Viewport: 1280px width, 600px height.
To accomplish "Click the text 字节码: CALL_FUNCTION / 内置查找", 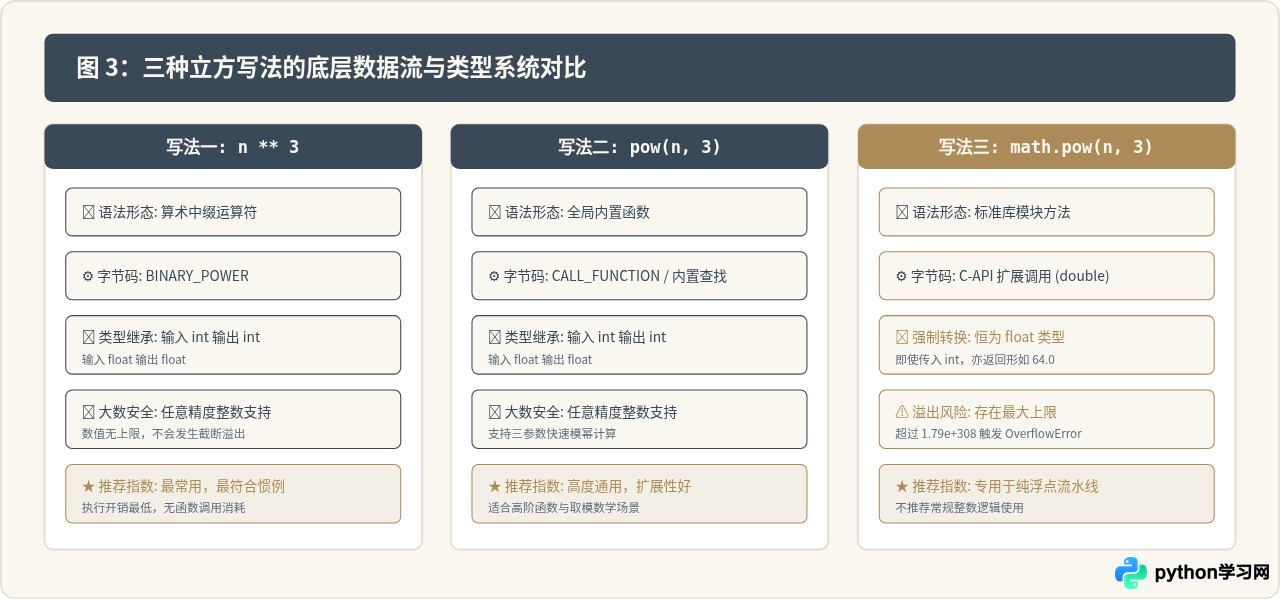I will click(x=615, y=276).
